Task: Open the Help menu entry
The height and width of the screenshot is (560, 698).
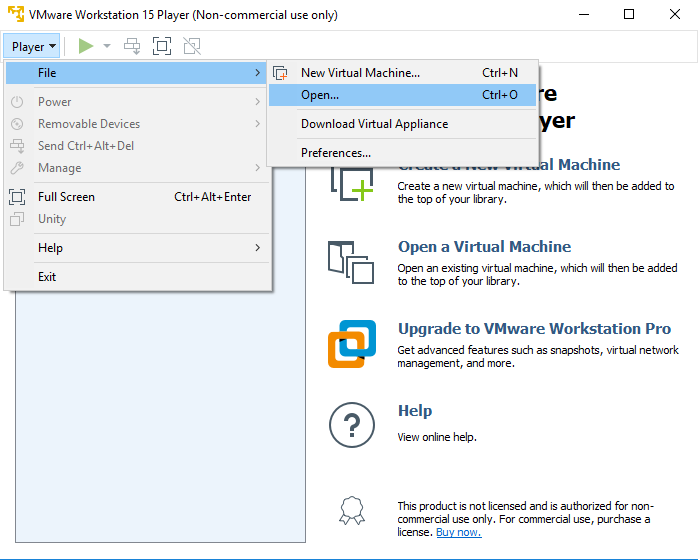Action: click(x=137, y=248)
